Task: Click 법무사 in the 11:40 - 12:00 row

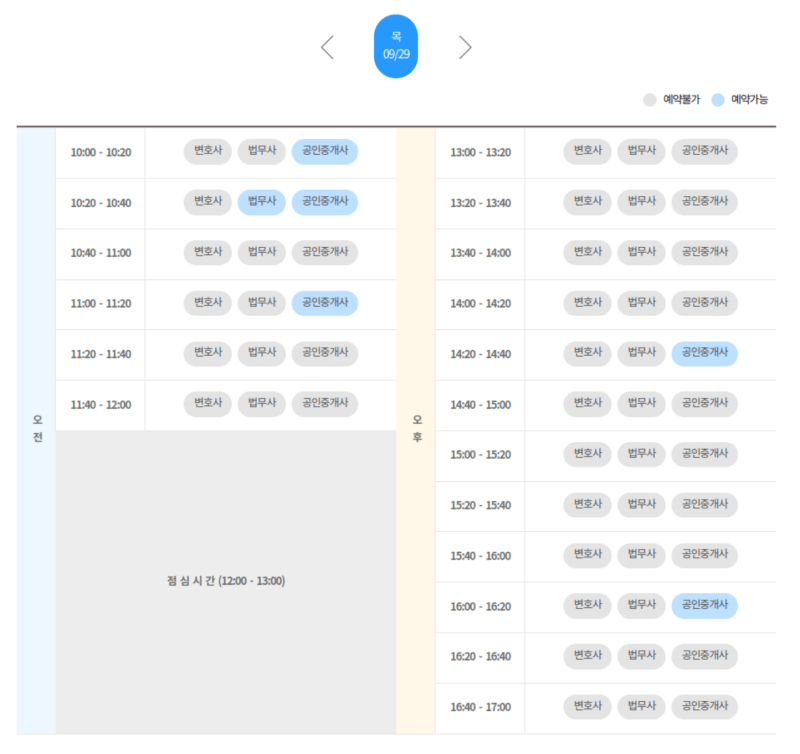Action: click(262, 404)
